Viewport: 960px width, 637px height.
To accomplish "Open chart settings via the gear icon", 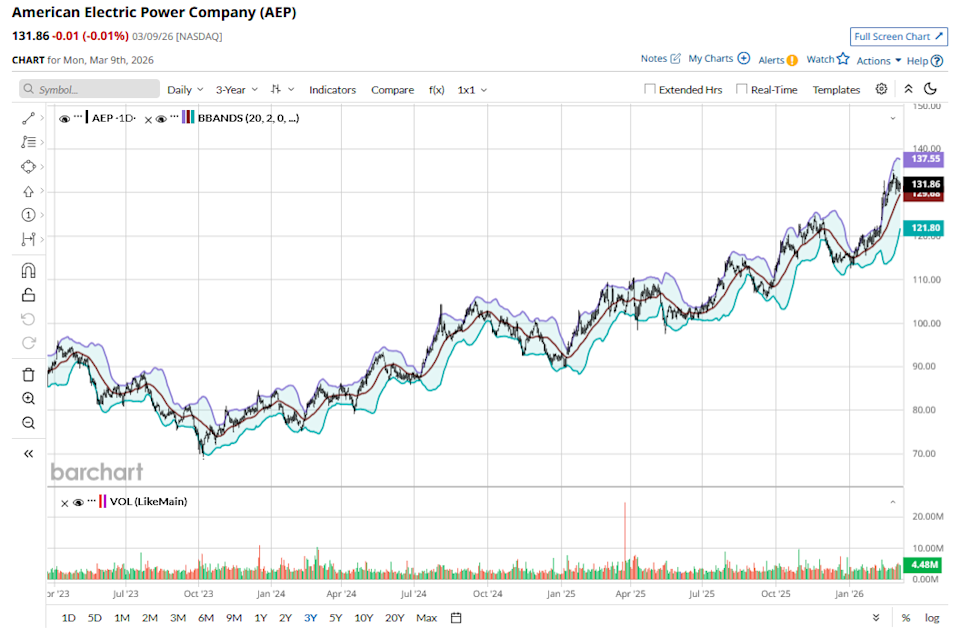I will point(881,89).
